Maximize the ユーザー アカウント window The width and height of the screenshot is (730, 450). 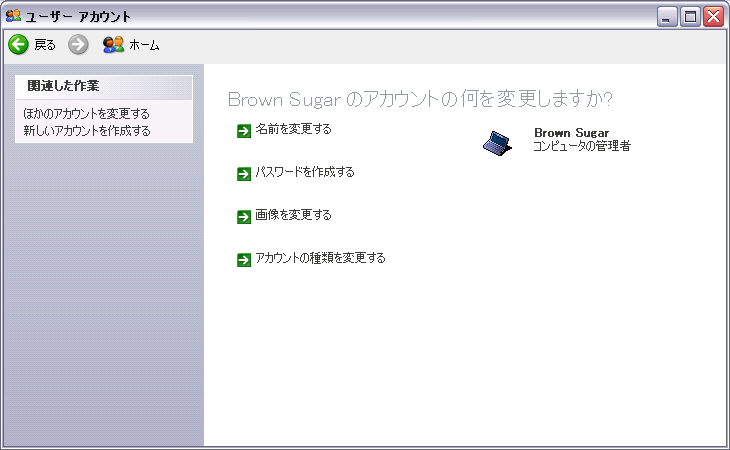click(x=690, y=17)
